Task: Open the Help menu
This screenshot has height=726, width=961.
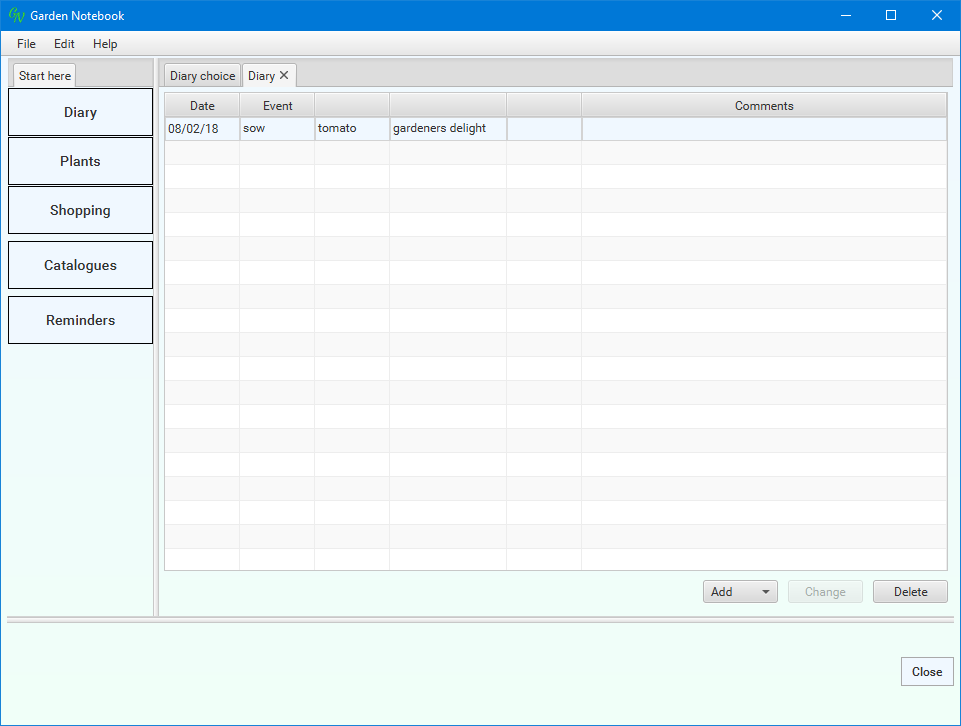Action: (105, 44)
